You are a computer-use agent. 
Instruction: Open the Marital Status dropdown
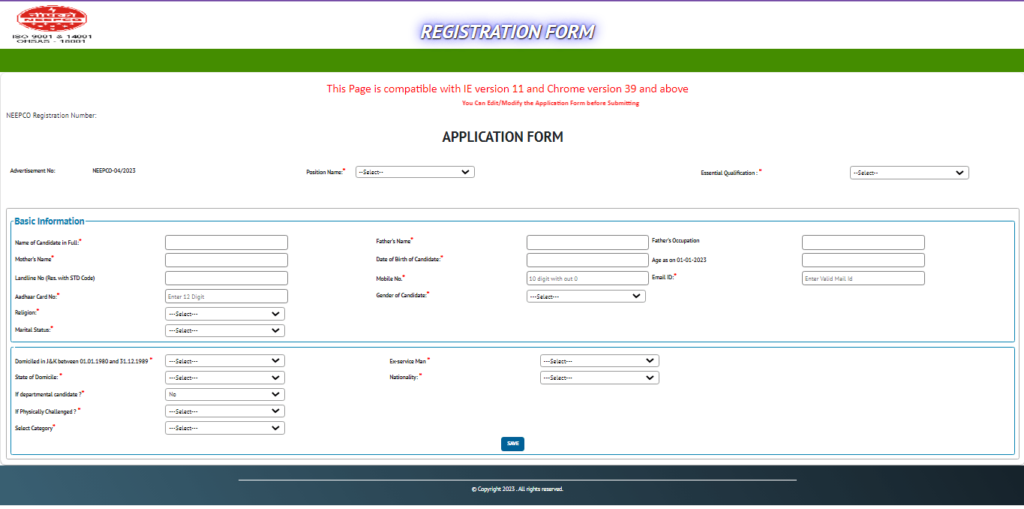coord(225,330)
